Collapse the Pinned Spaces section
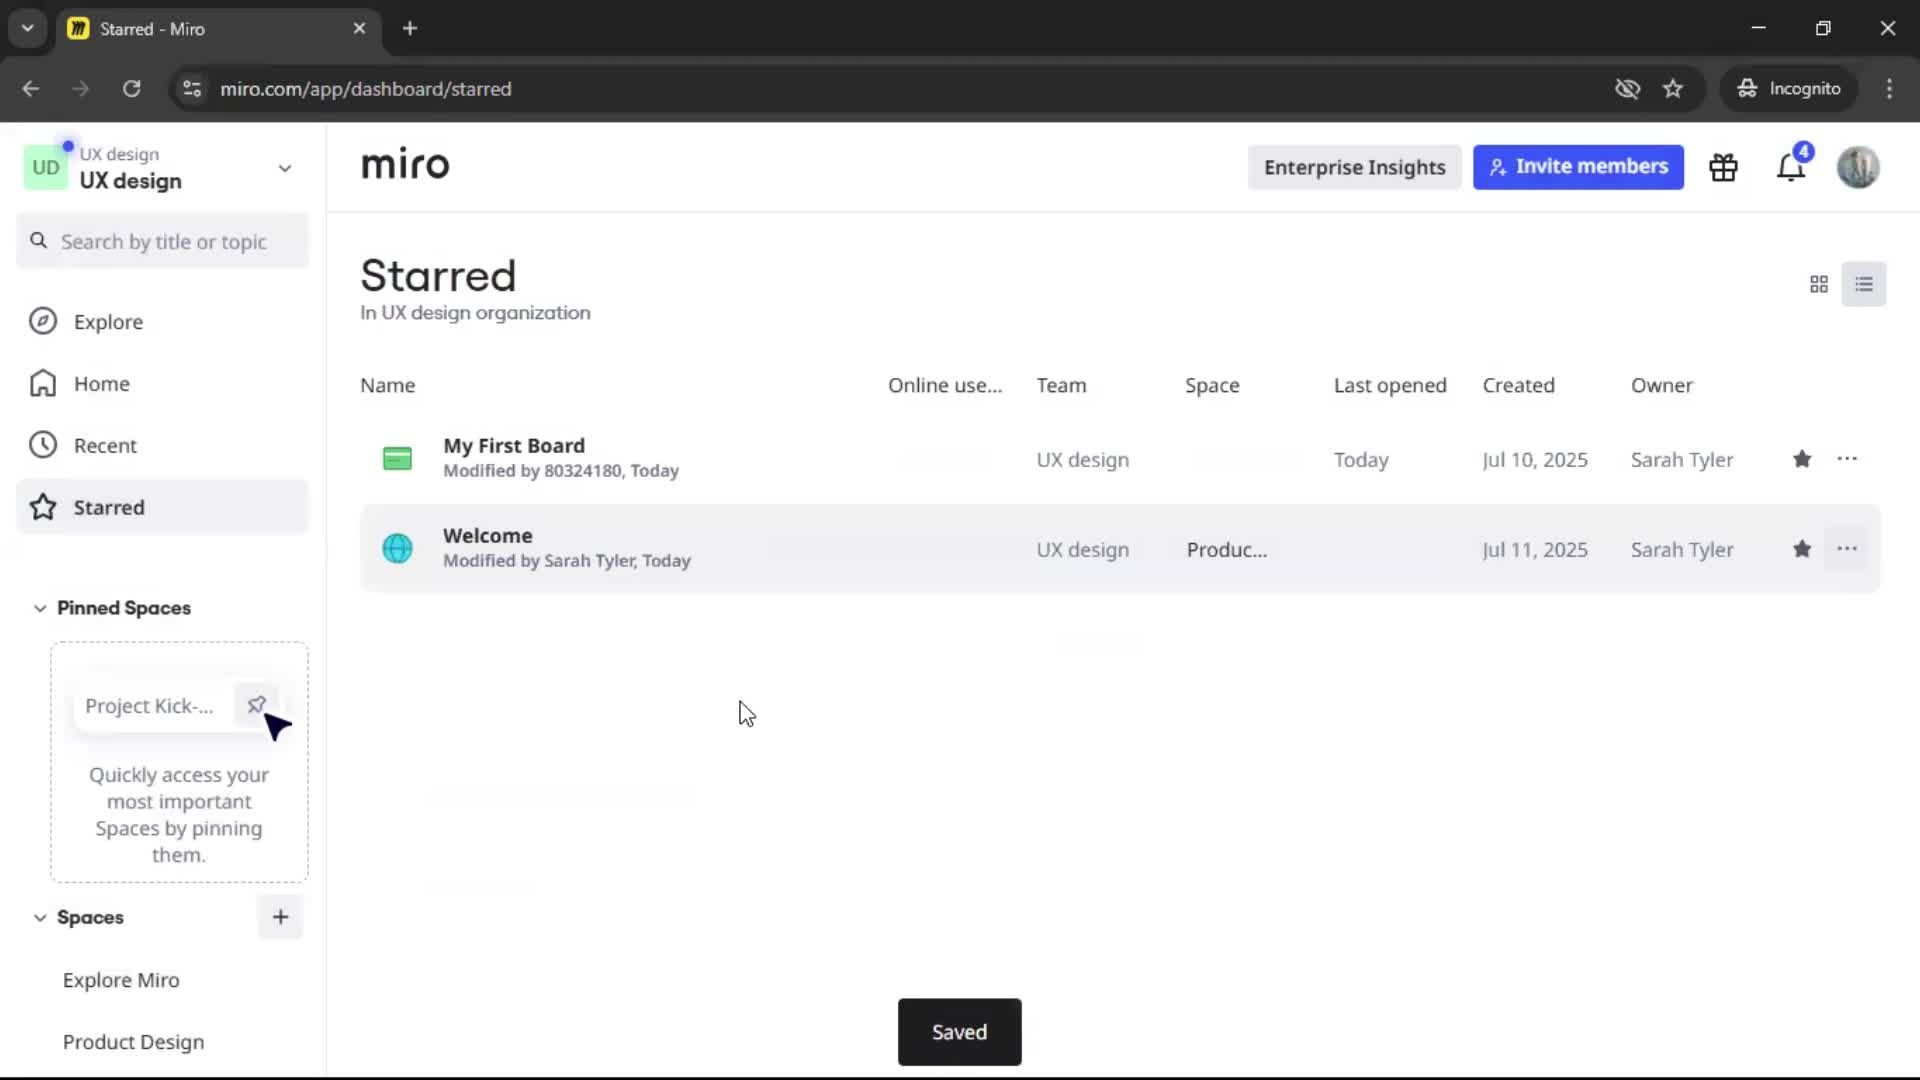Viewport: 1920px width, 1080px height. (x=40, y=608)
